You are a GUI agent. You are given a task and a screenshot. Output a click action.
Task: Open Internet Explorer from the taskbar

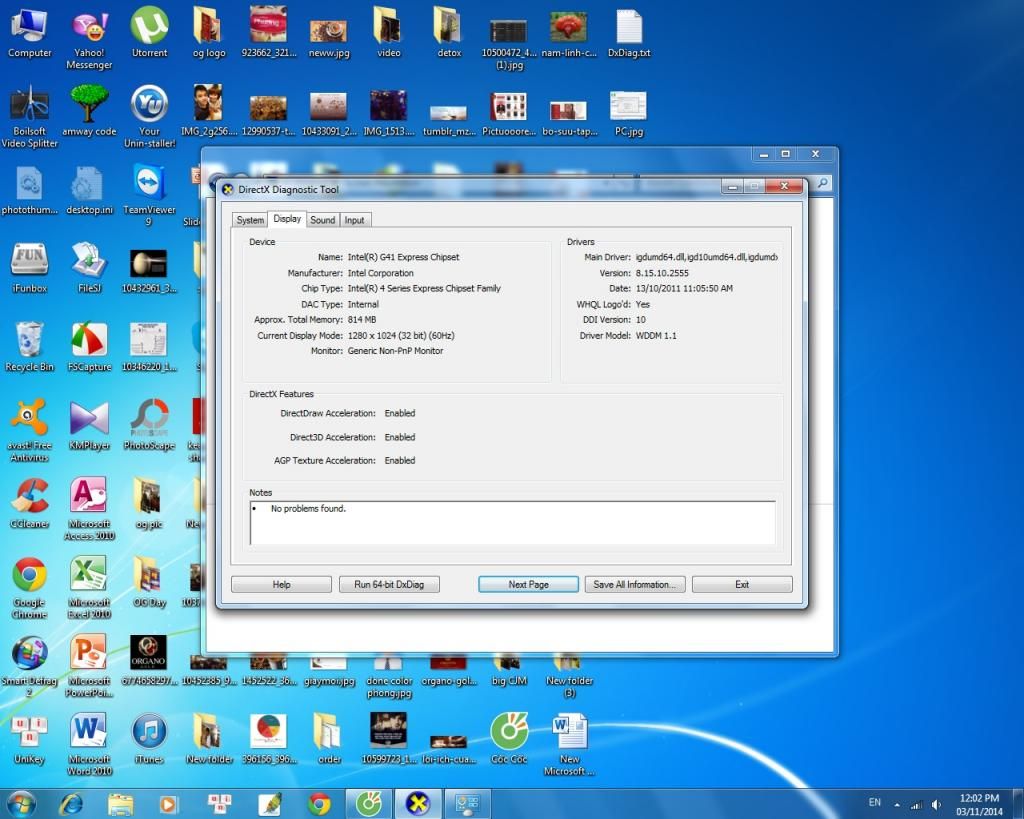click(72, 803)
